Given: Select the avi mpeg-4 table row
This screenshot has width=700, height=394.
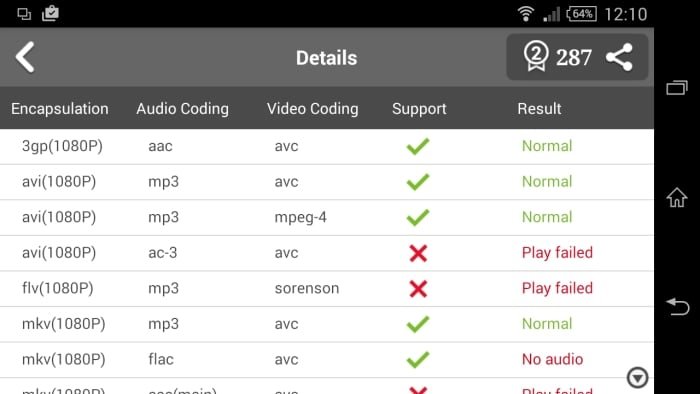Looking at the screenshot, I should pos(327,217).
